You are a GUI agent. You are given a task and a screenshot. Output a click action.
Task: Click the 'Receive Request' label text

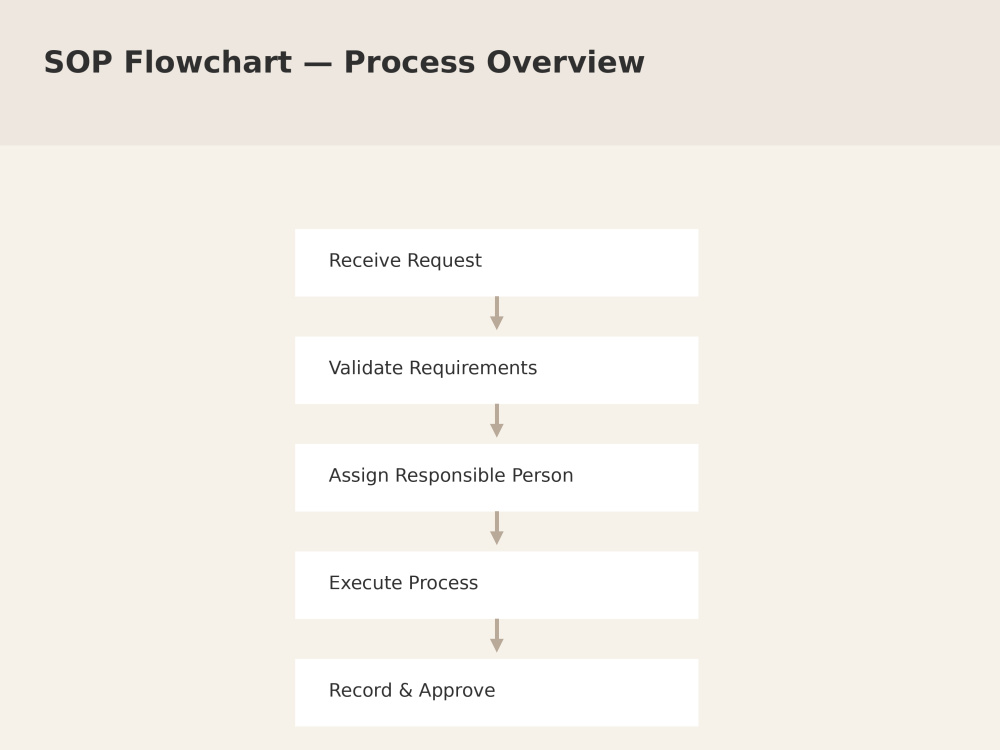pyautogui.click(x=405, y=260)
